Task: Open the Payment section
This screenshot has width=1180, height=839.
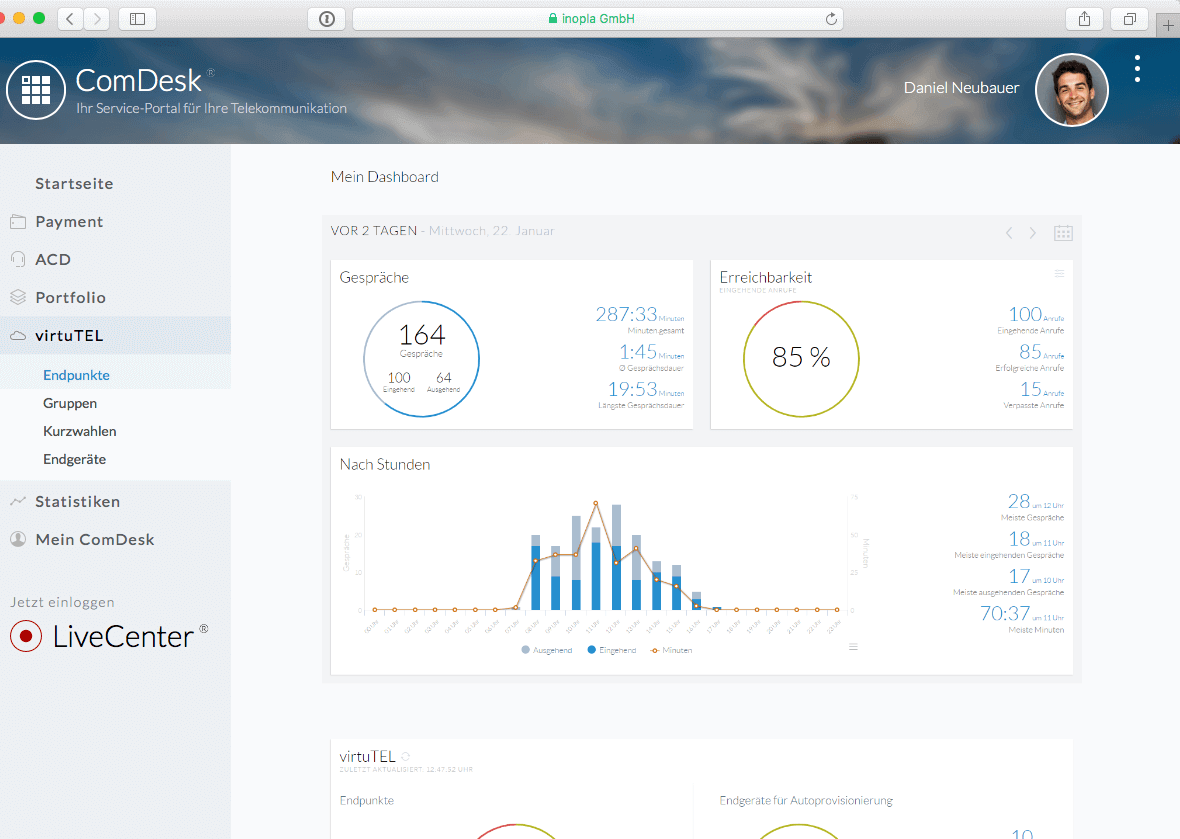Action: click(68, 222)
